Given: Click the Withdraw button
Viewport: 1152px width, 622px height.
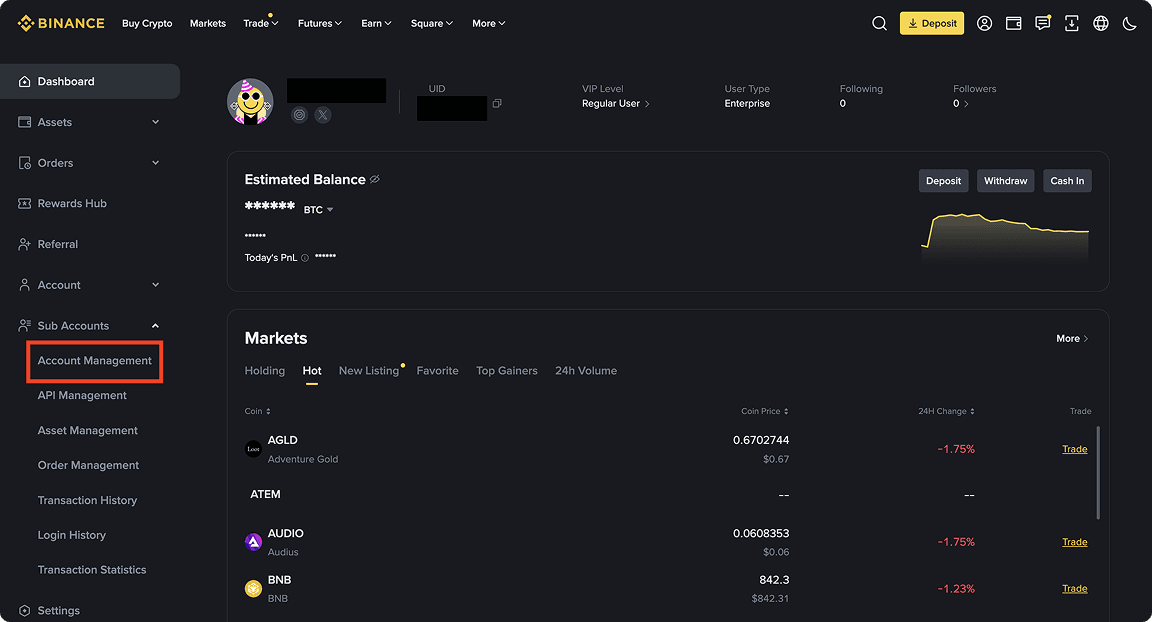Looking at the screenshot, I should tap(1005, 180).
